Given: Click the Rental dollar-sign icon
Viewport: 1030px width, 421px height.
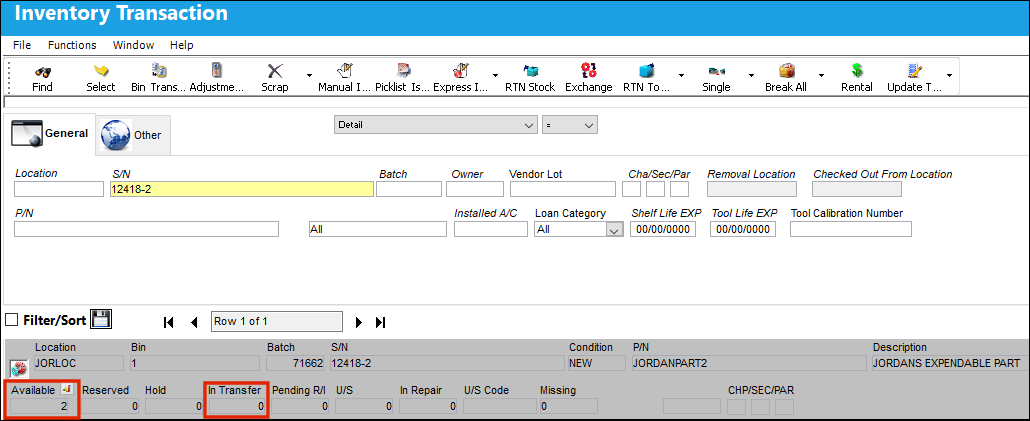Looking at the screenshot, I should [x=857, y=71].
